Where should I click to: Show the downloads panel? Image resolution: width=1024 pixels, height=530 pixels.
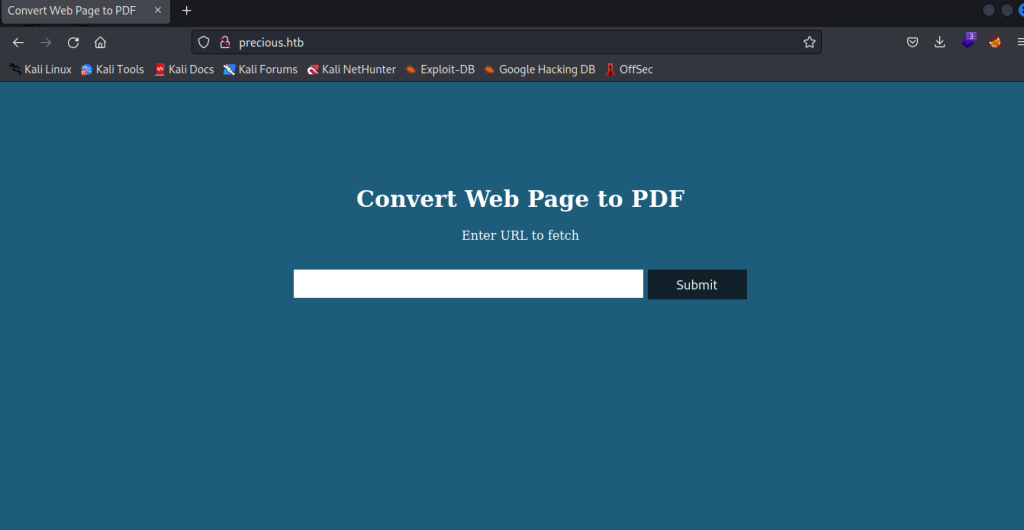click(x=940, y=42)
